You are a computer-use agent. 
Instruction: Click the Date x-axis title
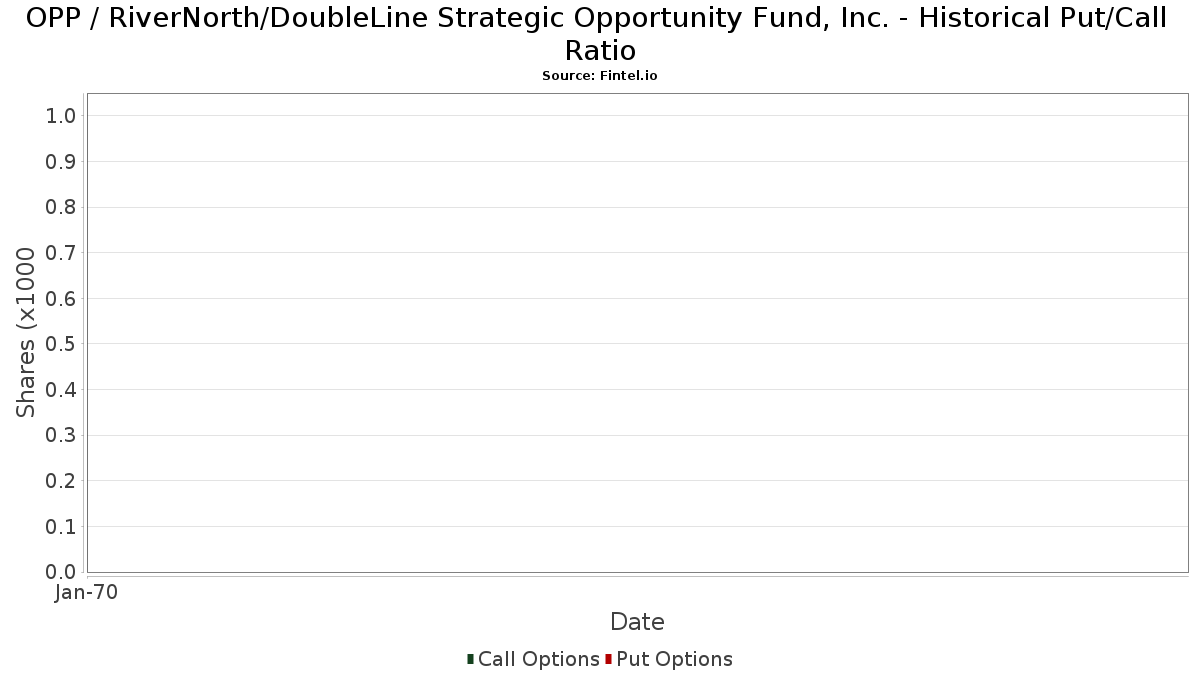coord(637,622)
